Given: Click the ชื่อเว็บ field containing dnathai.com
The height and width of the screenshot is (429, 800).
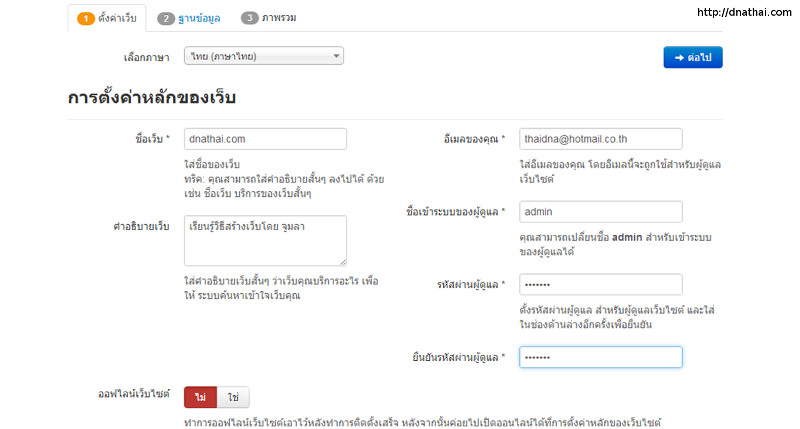Looking at the screenshot, I should [265, 139].
